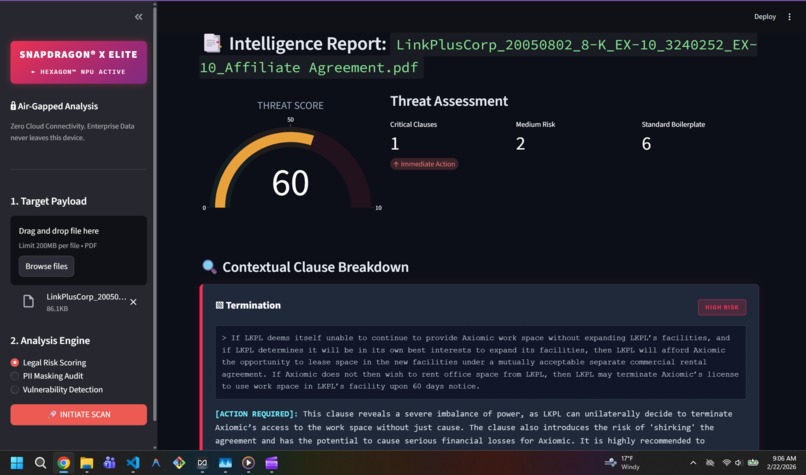Click the Termination clause icon
806x475 pixels.
click(x=219, y=305)
